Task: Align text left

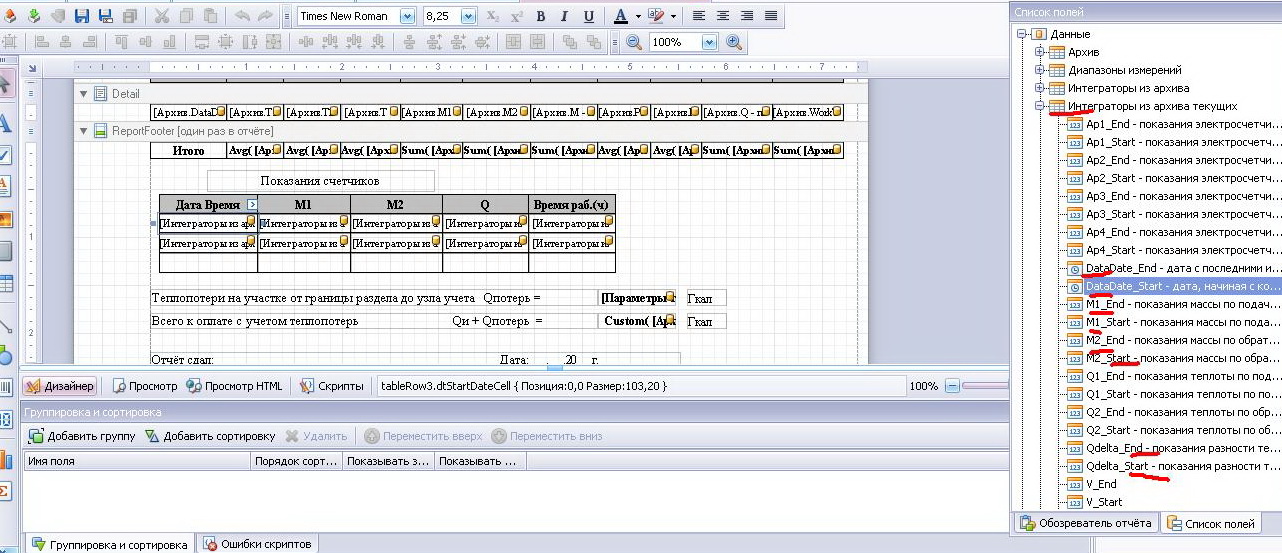Action: (x=699, y=16)
